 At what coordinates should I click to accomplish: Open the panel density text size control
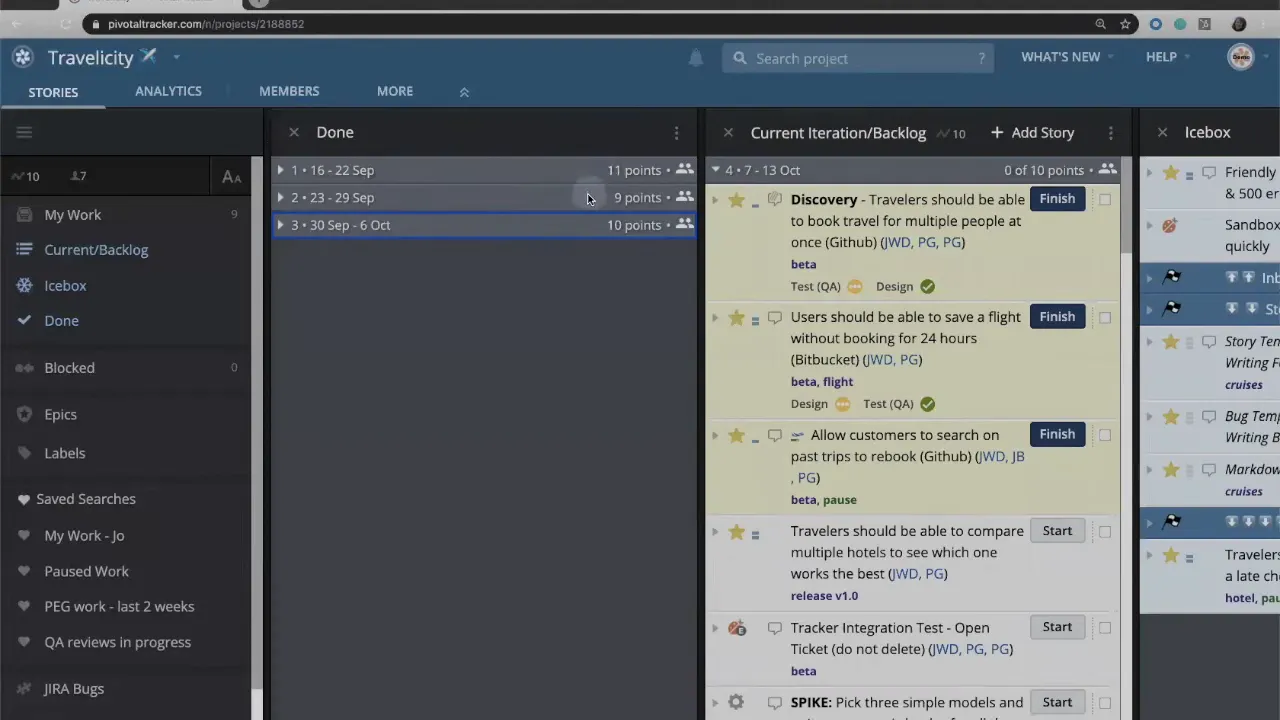[231, 177]
